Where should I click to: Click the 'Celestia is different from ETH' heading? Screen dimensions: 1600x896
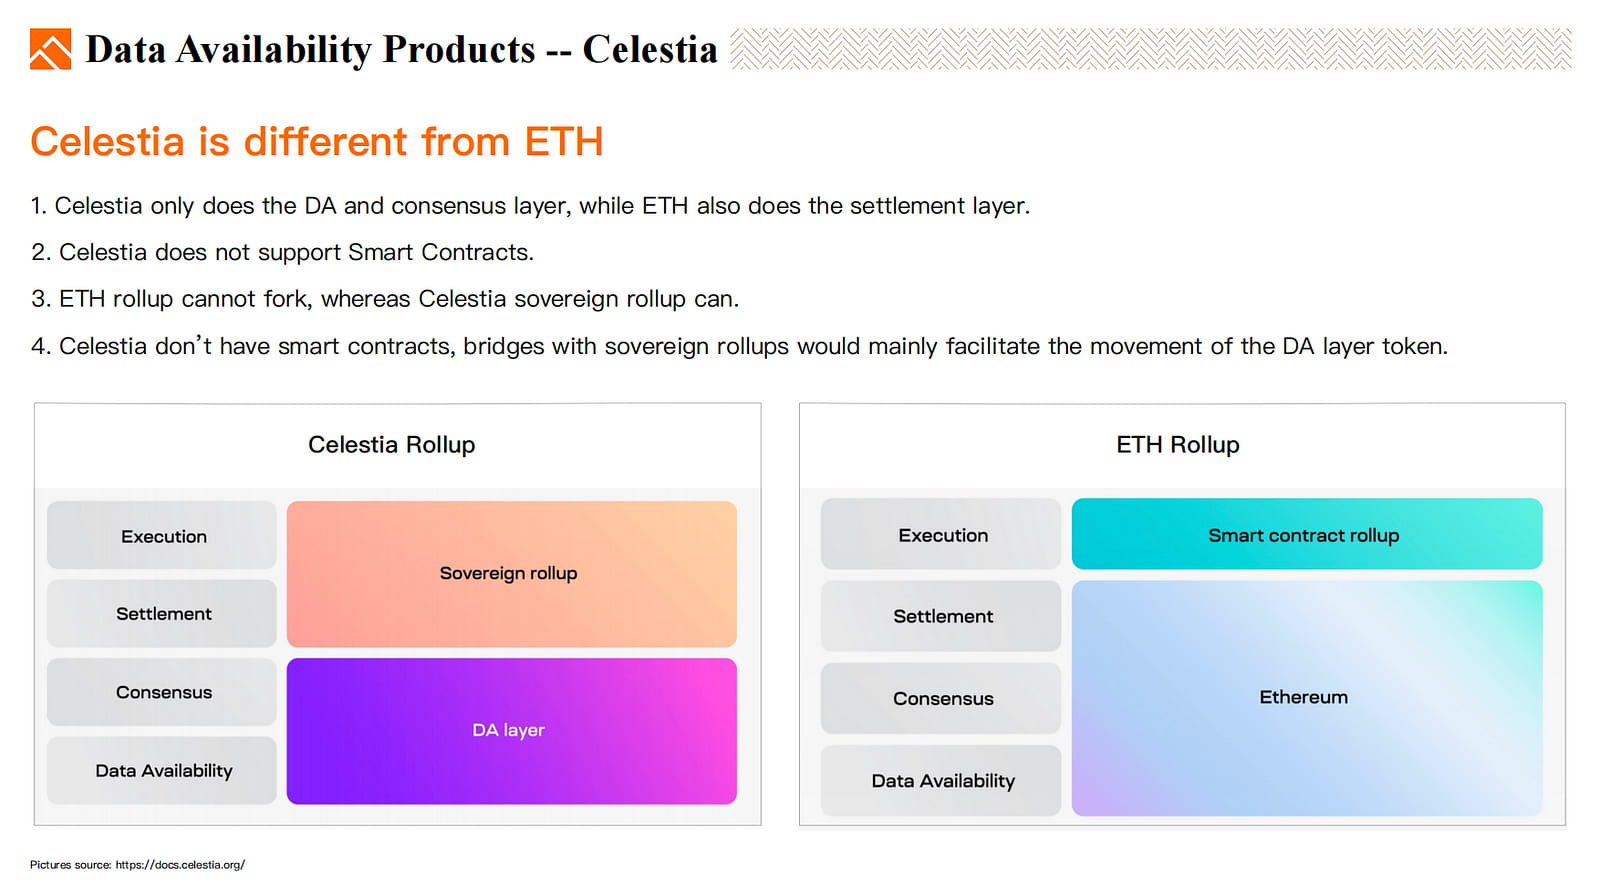tap(317, 142)
